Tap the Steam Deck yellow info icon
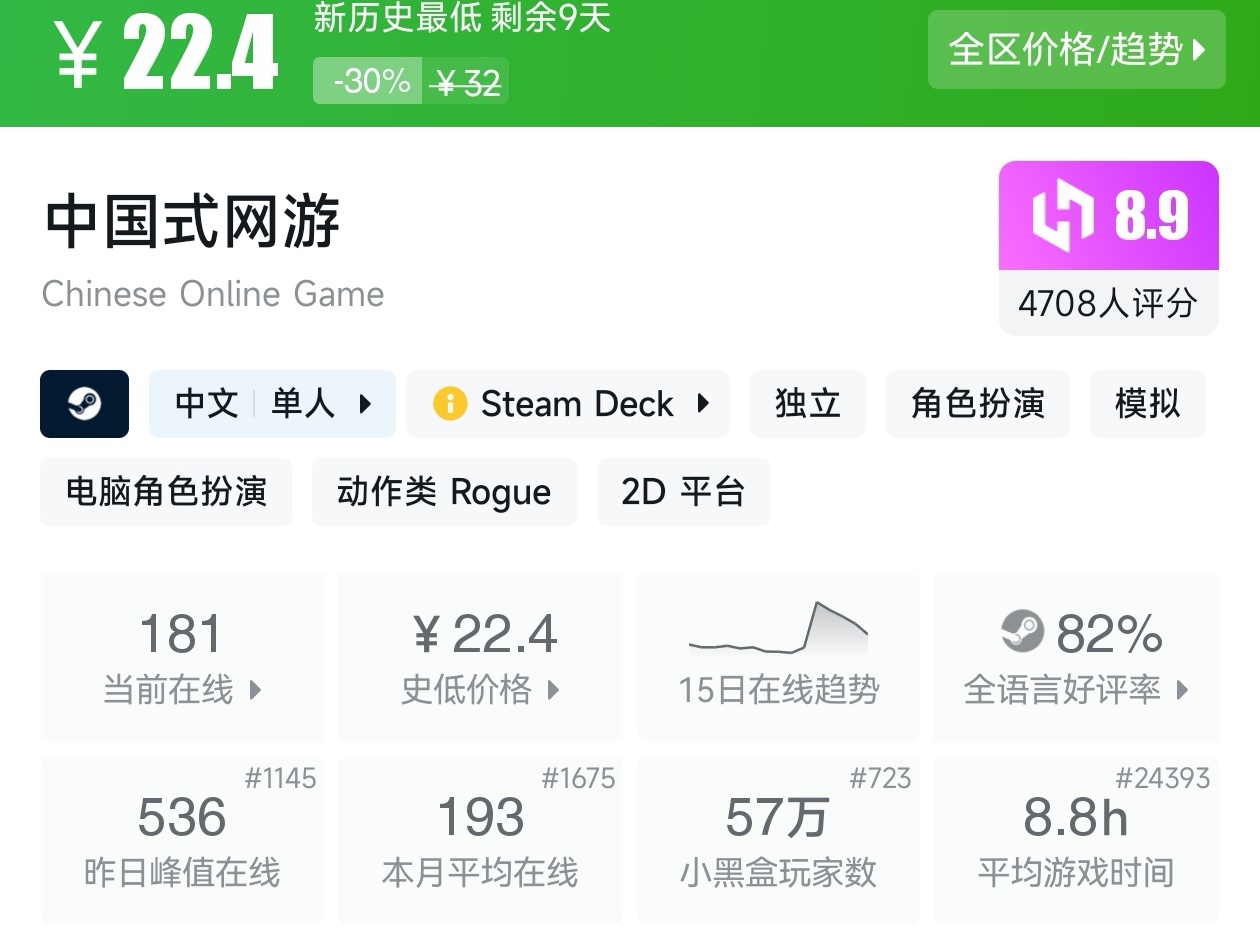Image resolution: width=1260 pixels, height=950 pixels. [x=450, y=404]
